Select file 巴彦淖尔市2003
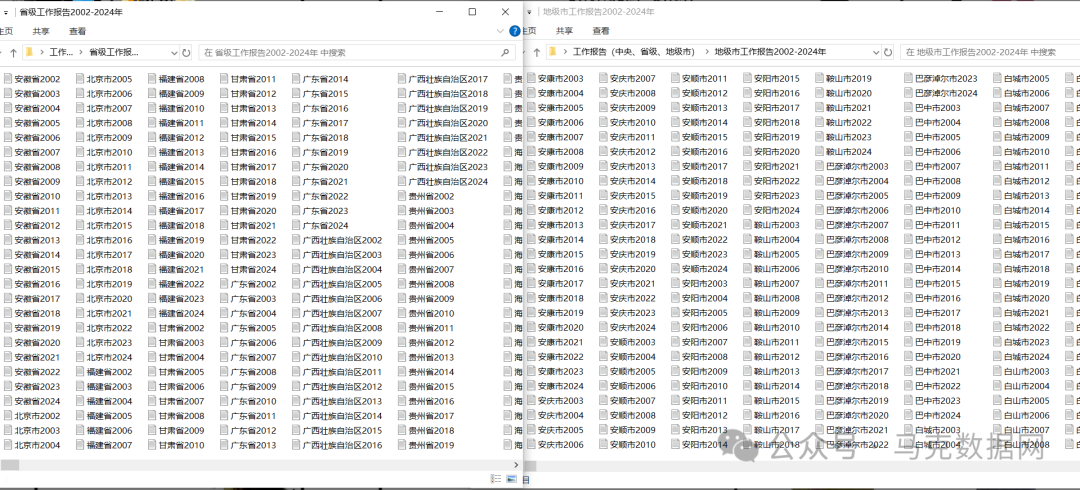Viewport: 1080px width, 490px height. [852, 167]
